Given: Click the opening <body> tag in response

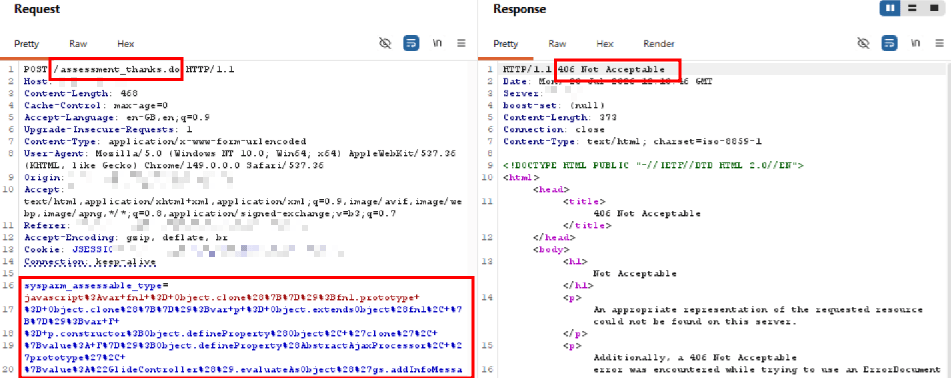Looking at the screenshot, I should pyautogui.click(x=551, y=249).
